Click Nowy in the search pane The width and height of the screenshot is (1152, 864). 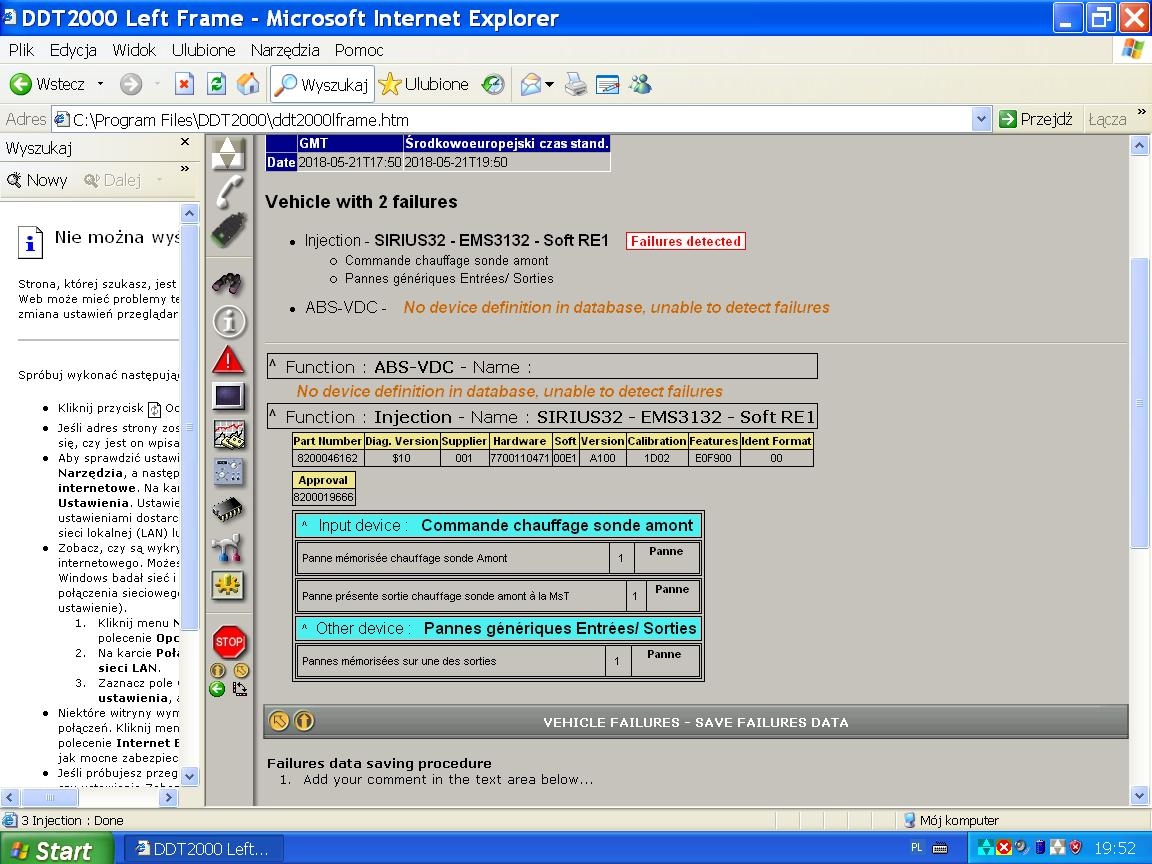[x=37, y=180]
